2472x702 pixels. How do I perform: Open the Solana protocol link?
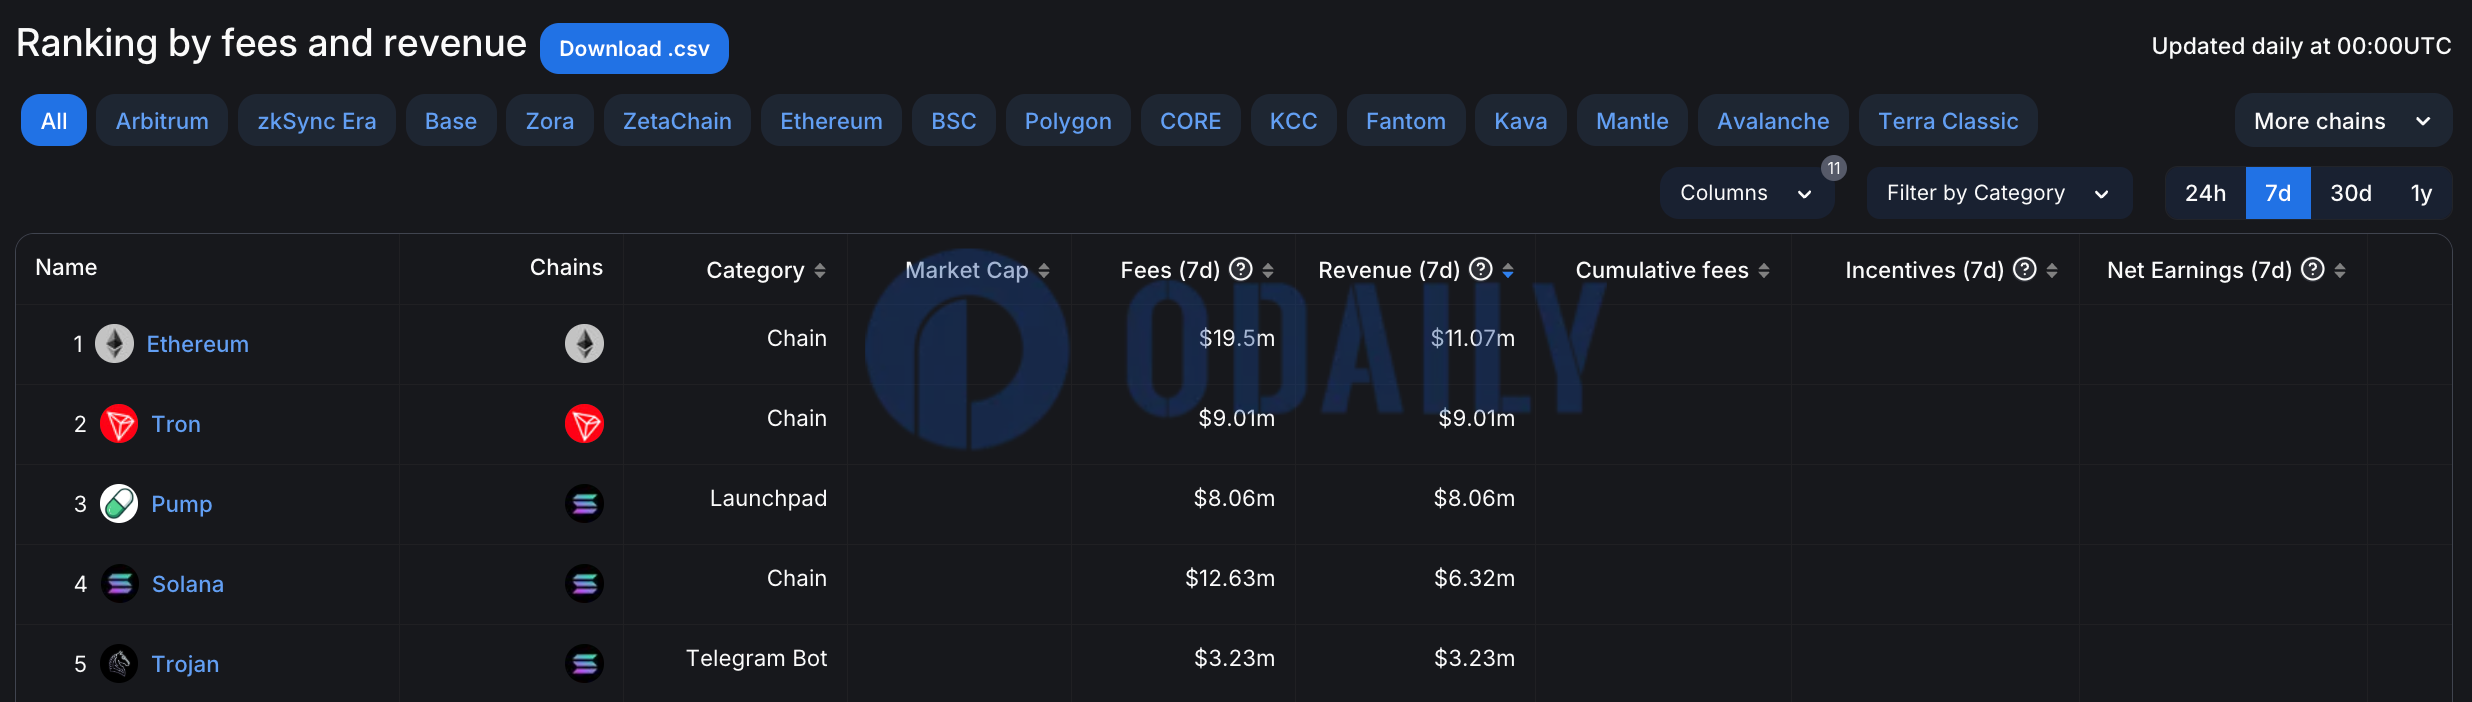tap(187, 584)
